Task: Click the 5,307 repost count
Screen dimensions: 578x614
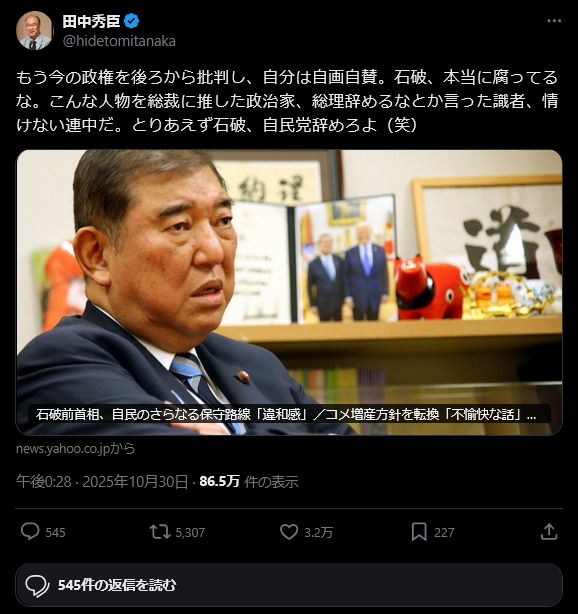Action: (x=190, y=533)
